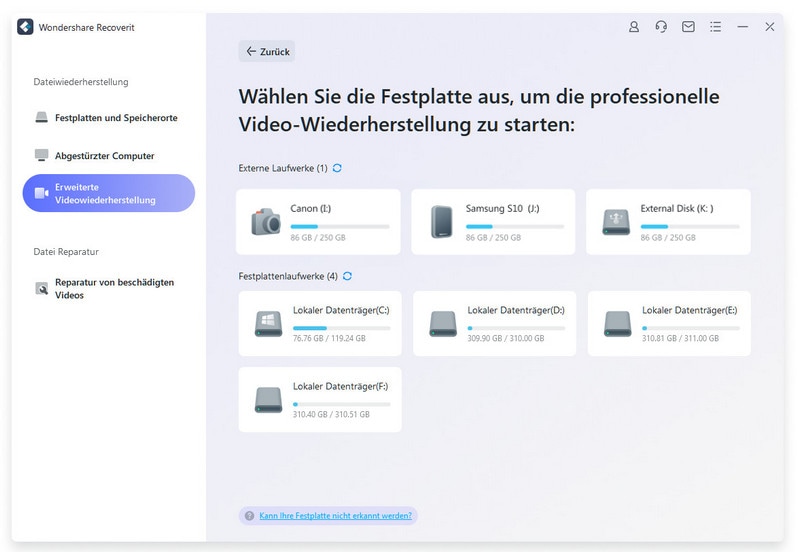800x552 pixels.
Task: Click the Samsung S10 device icon
Action: pos(441,222)
